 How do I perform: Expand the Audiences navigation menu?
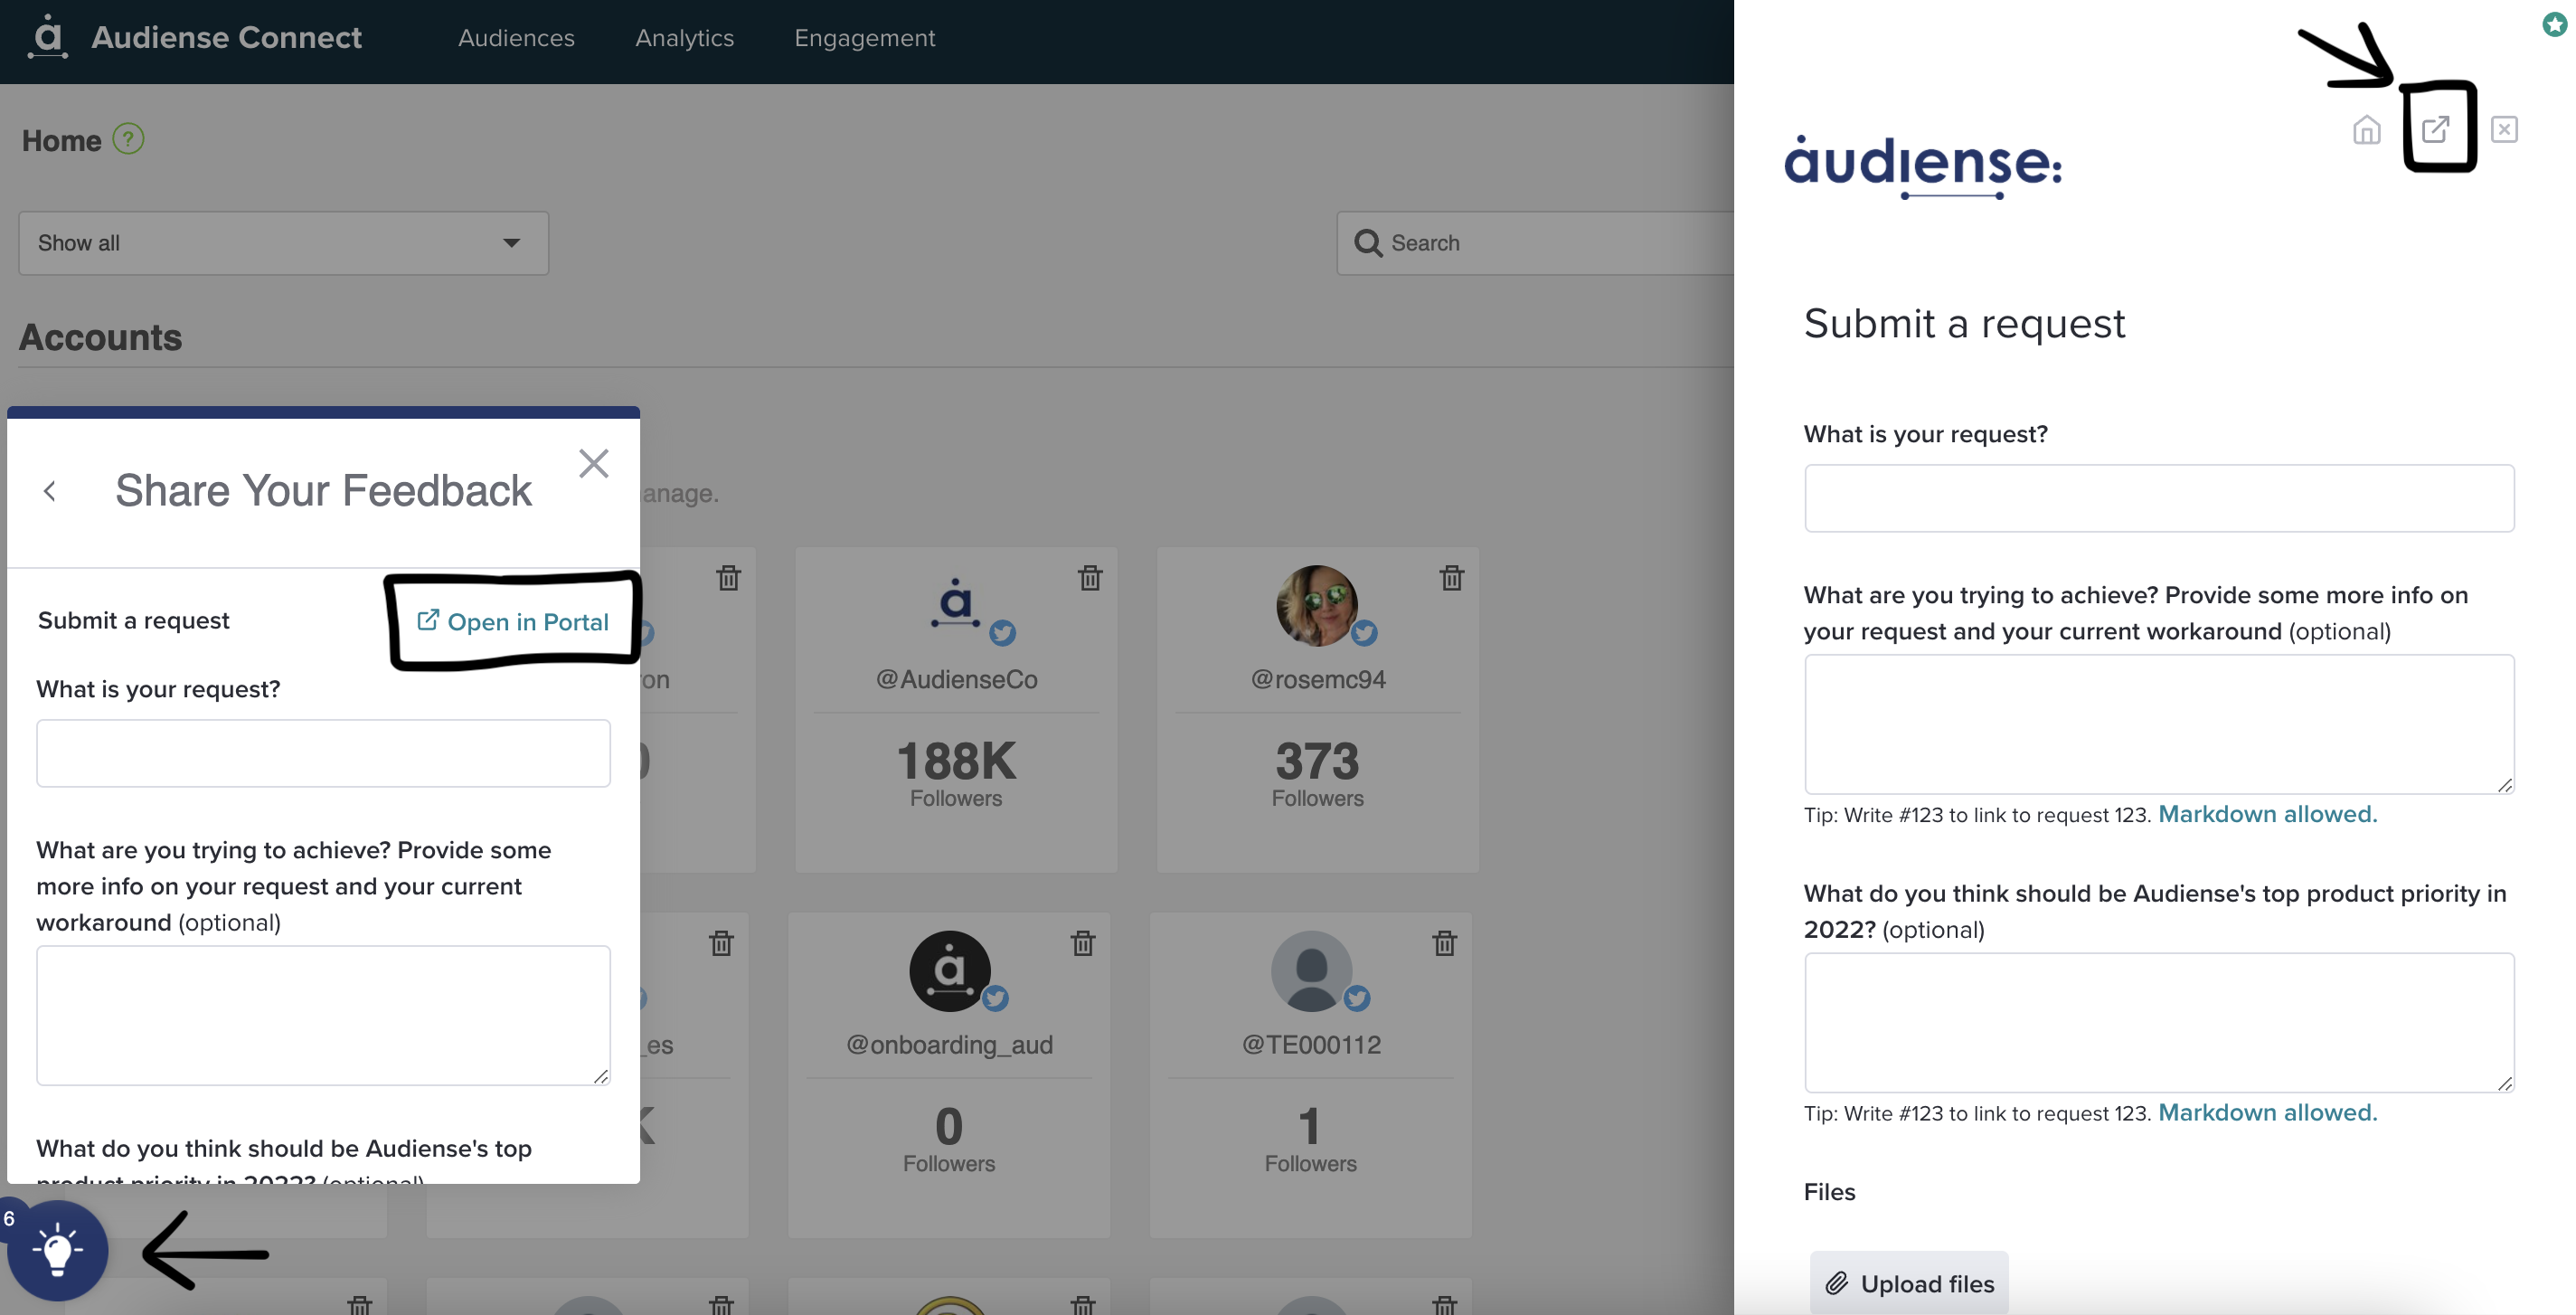click(x=514, y=35)
